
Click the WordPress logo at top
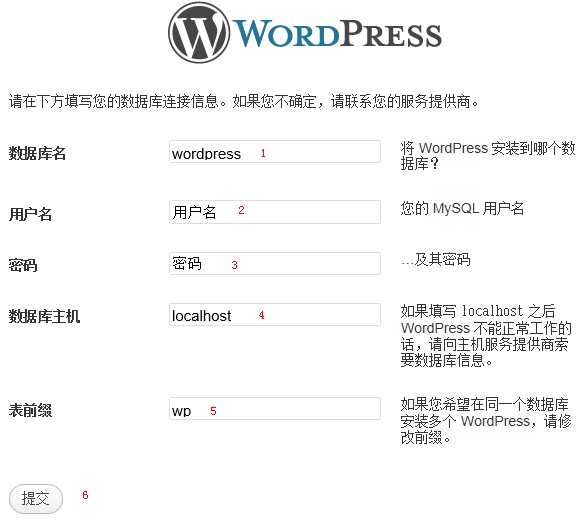(305, 33)
